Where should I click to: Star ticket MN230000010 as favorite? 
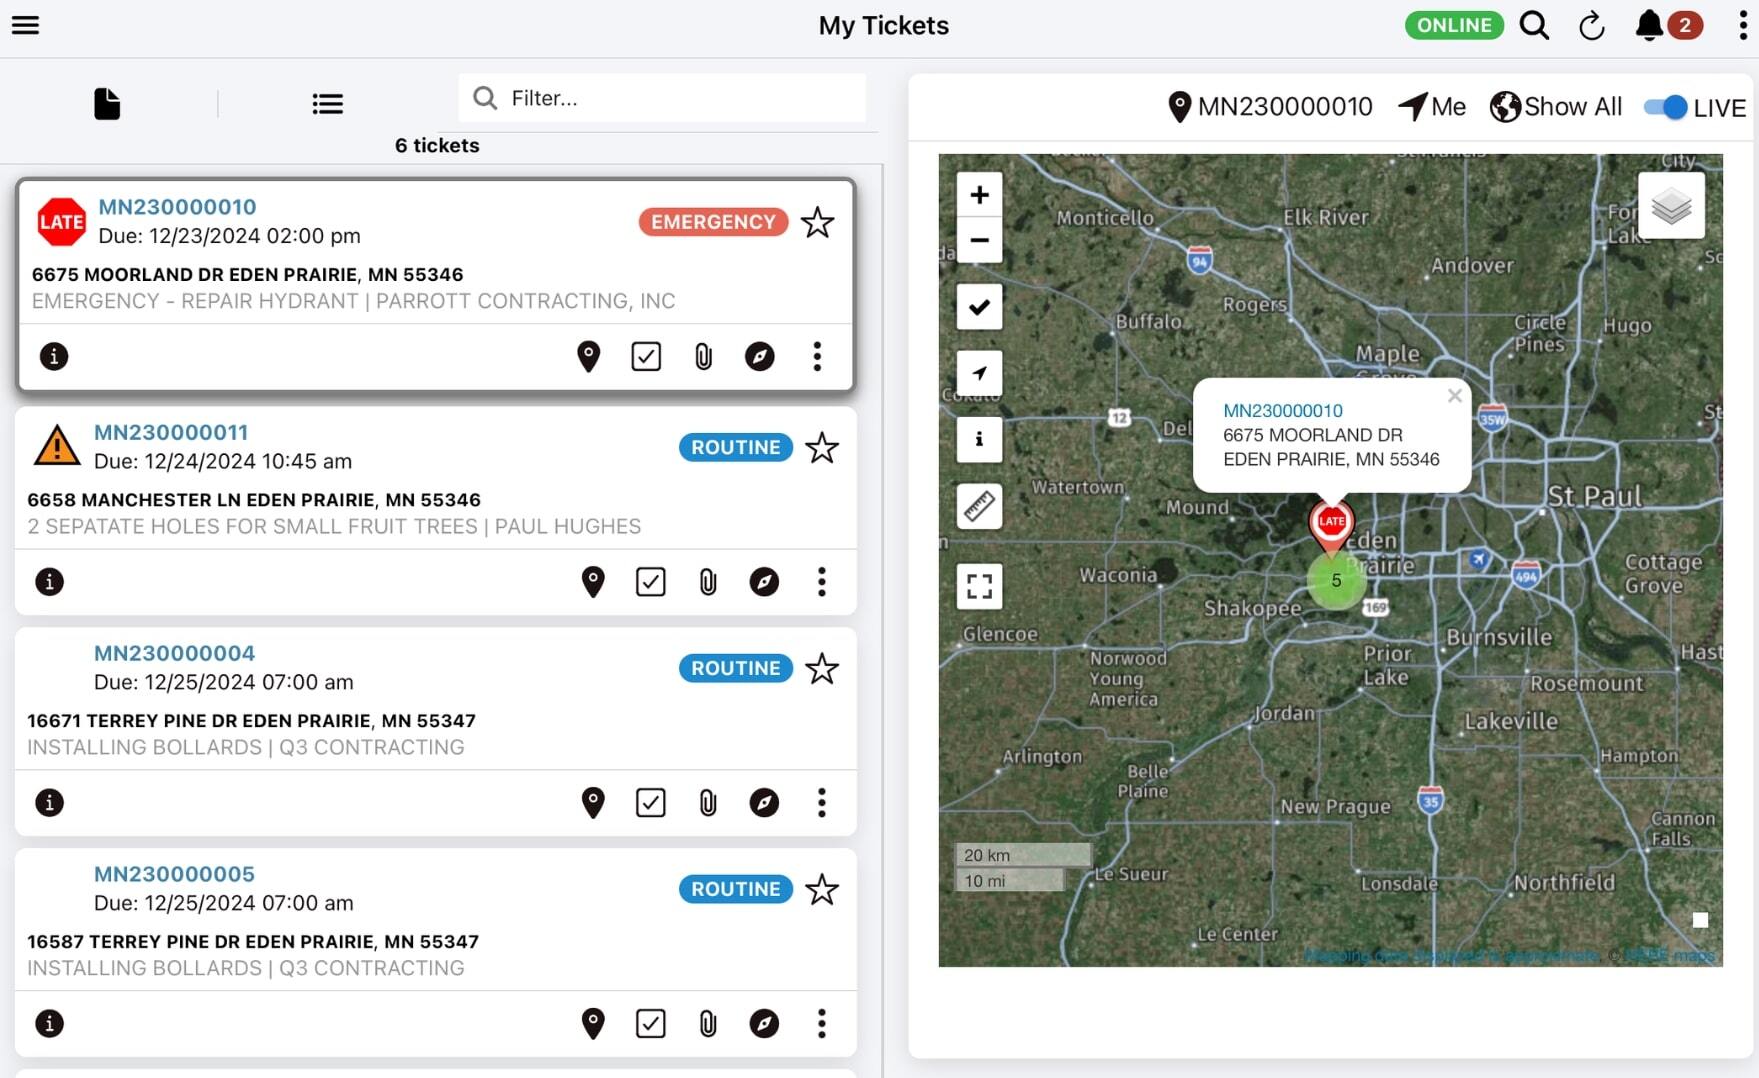pyautogui.click(x=817, y=222)
